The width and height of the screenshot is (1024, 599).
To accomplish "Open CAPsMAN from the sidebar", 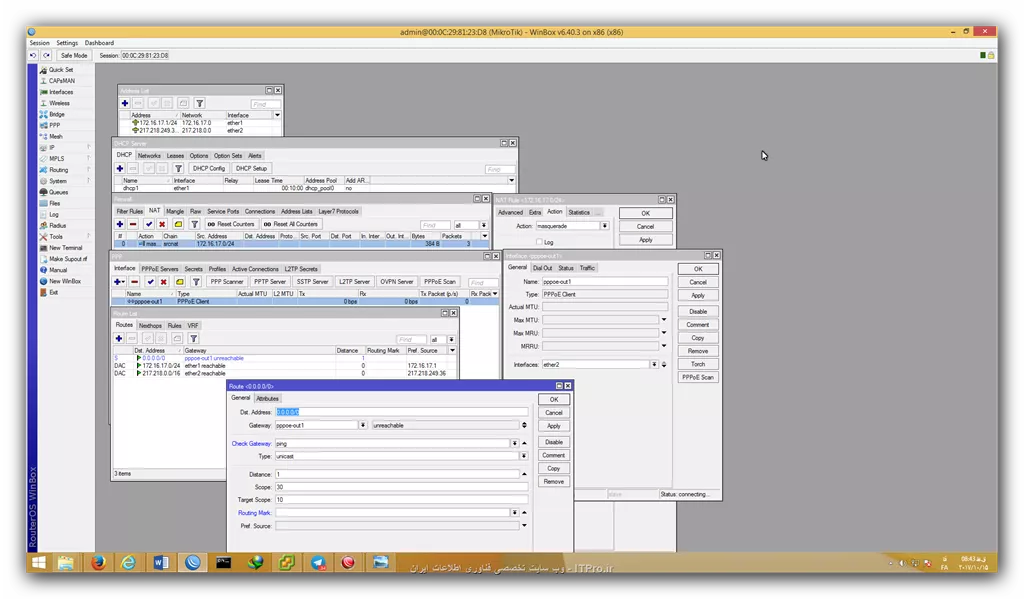I will tap(61, 81).
